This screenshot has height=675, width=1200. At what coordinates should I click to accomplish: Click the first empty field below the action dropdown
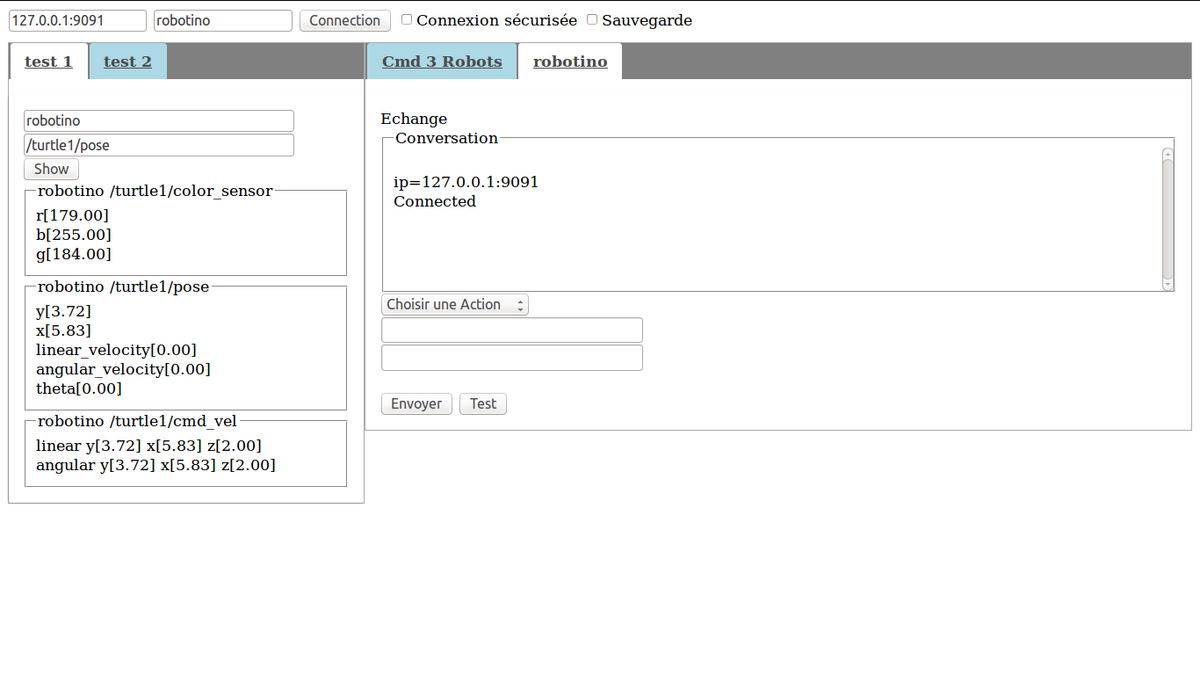(512, 330)
